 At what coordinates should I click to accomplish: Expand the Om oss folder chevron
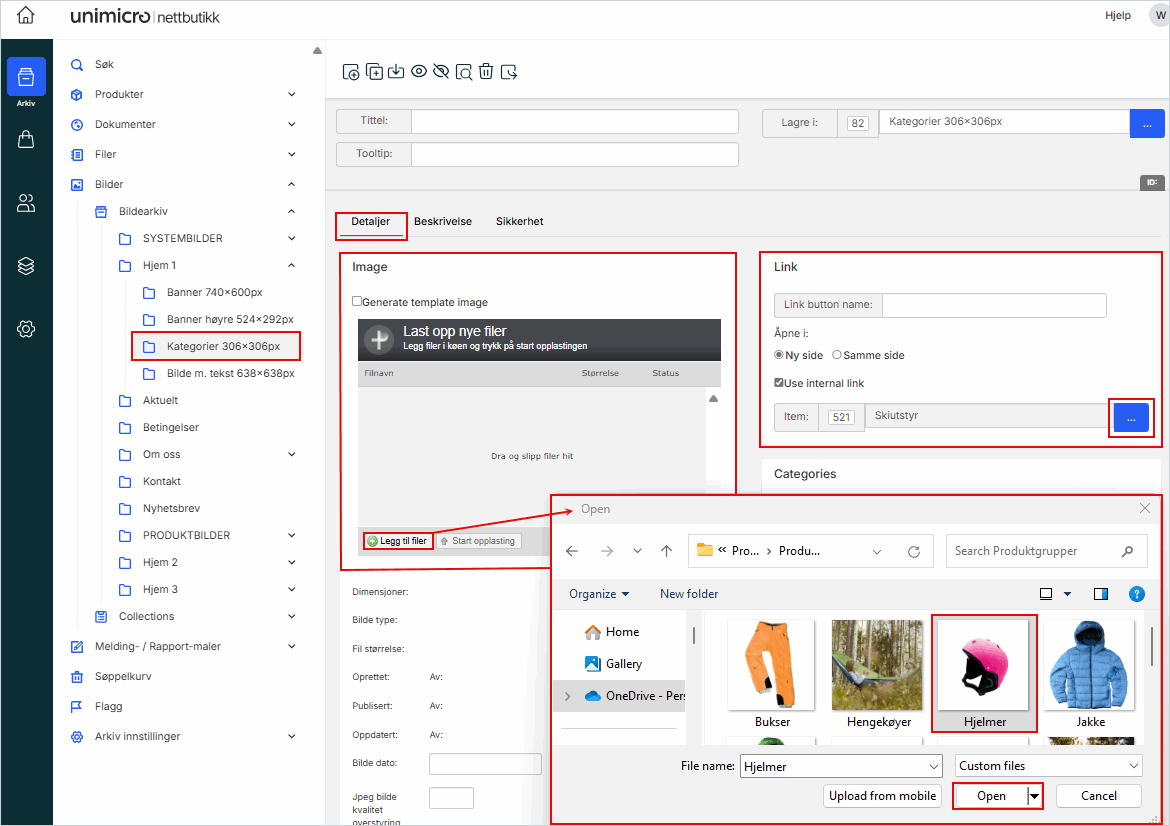pyautogui.click(x=291, y=454)
